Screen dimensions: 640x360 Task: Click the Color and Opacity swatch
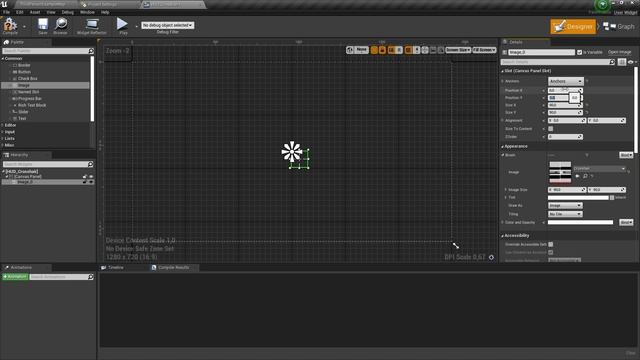[580, 222]
